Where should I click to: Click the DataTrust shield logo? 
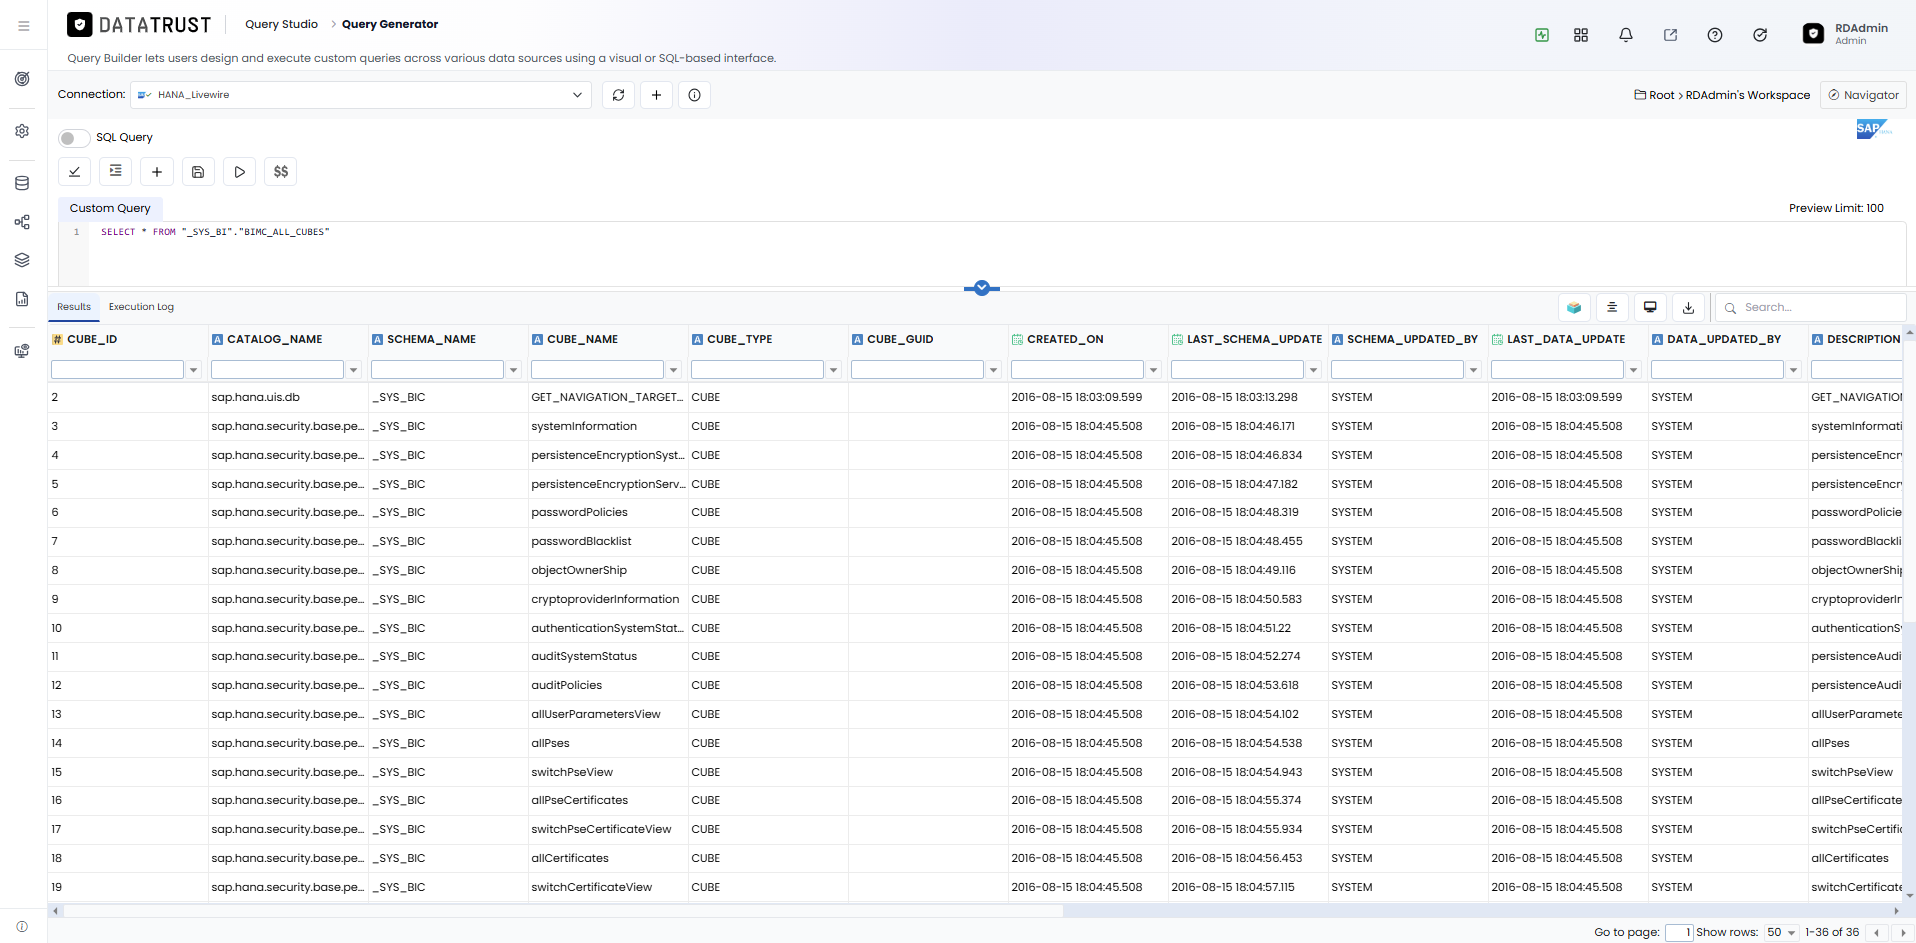point(80,24)
